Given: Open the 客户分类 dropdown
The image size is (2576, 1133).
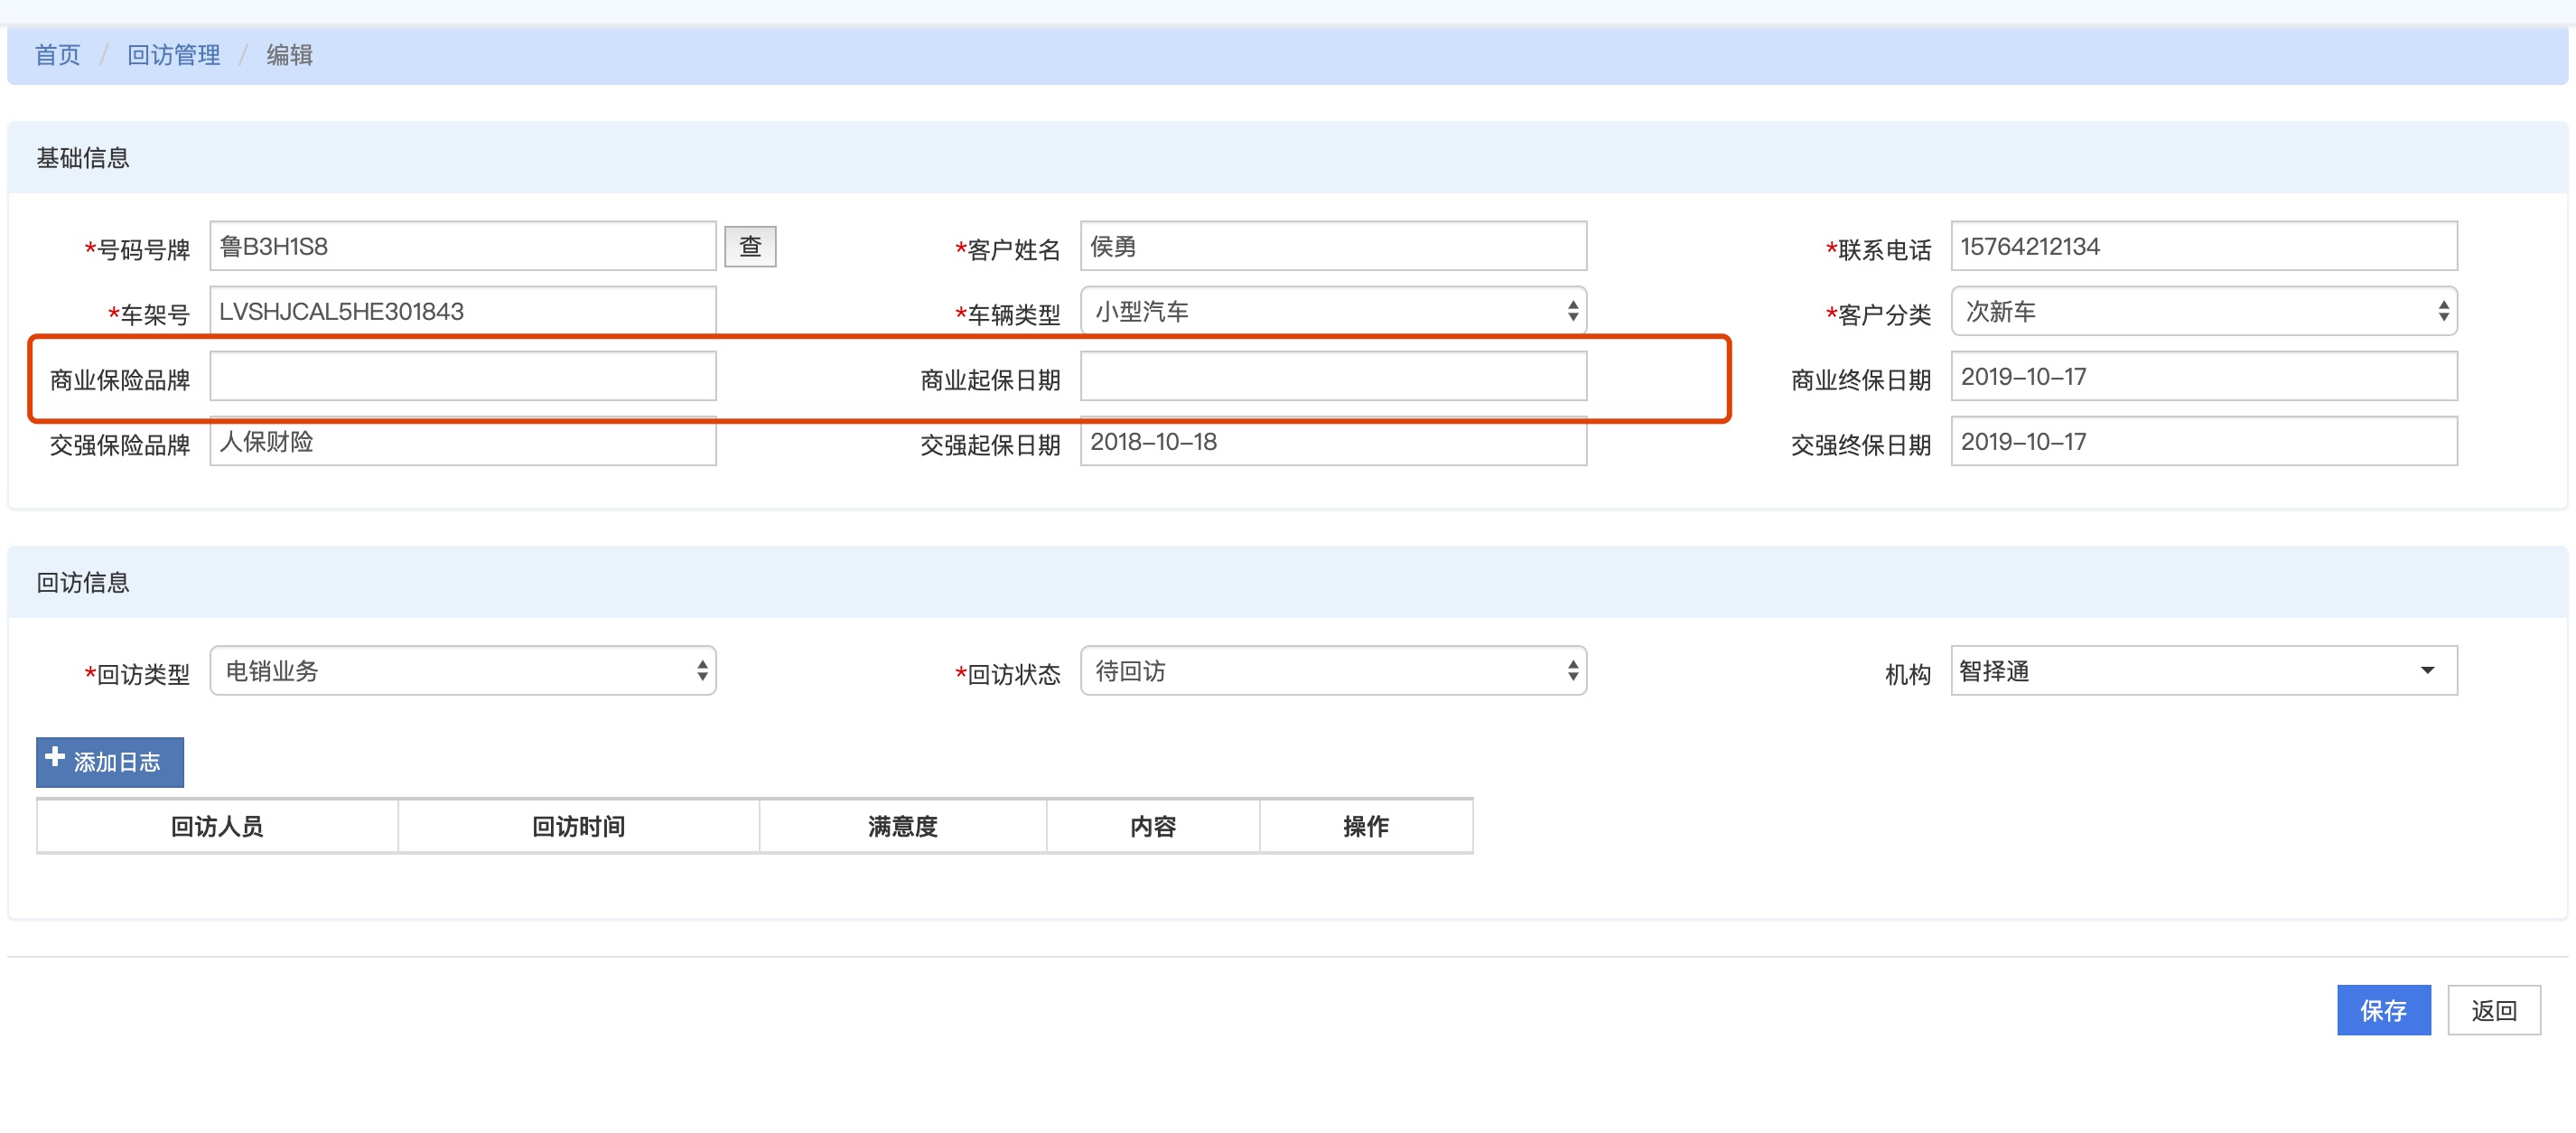Looking at the screenshot, I should pyautogui.click(x=2203, y=311).
